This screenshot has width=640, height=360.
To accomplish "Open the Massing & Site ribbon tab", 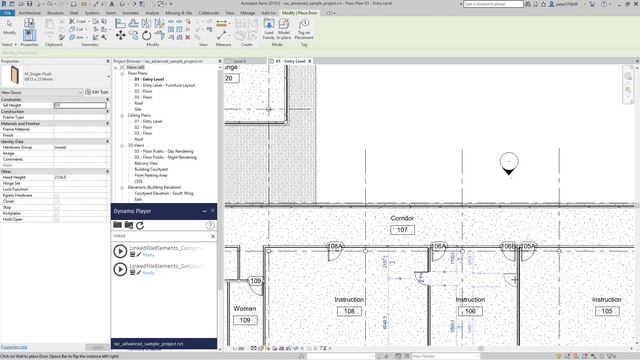I will pos(178,13).
